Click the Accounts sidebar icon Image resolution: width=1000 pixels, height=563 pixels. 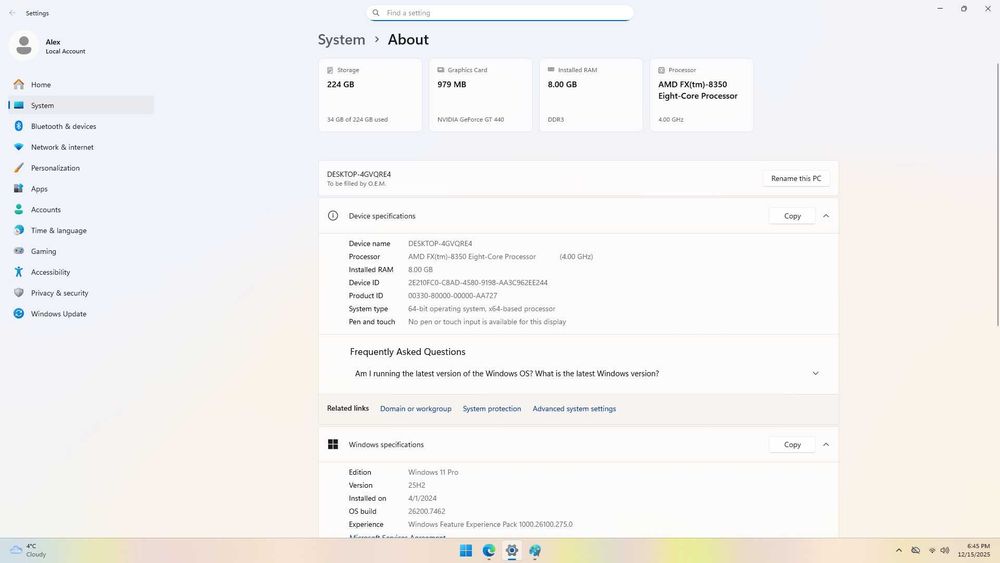point(18,209)
